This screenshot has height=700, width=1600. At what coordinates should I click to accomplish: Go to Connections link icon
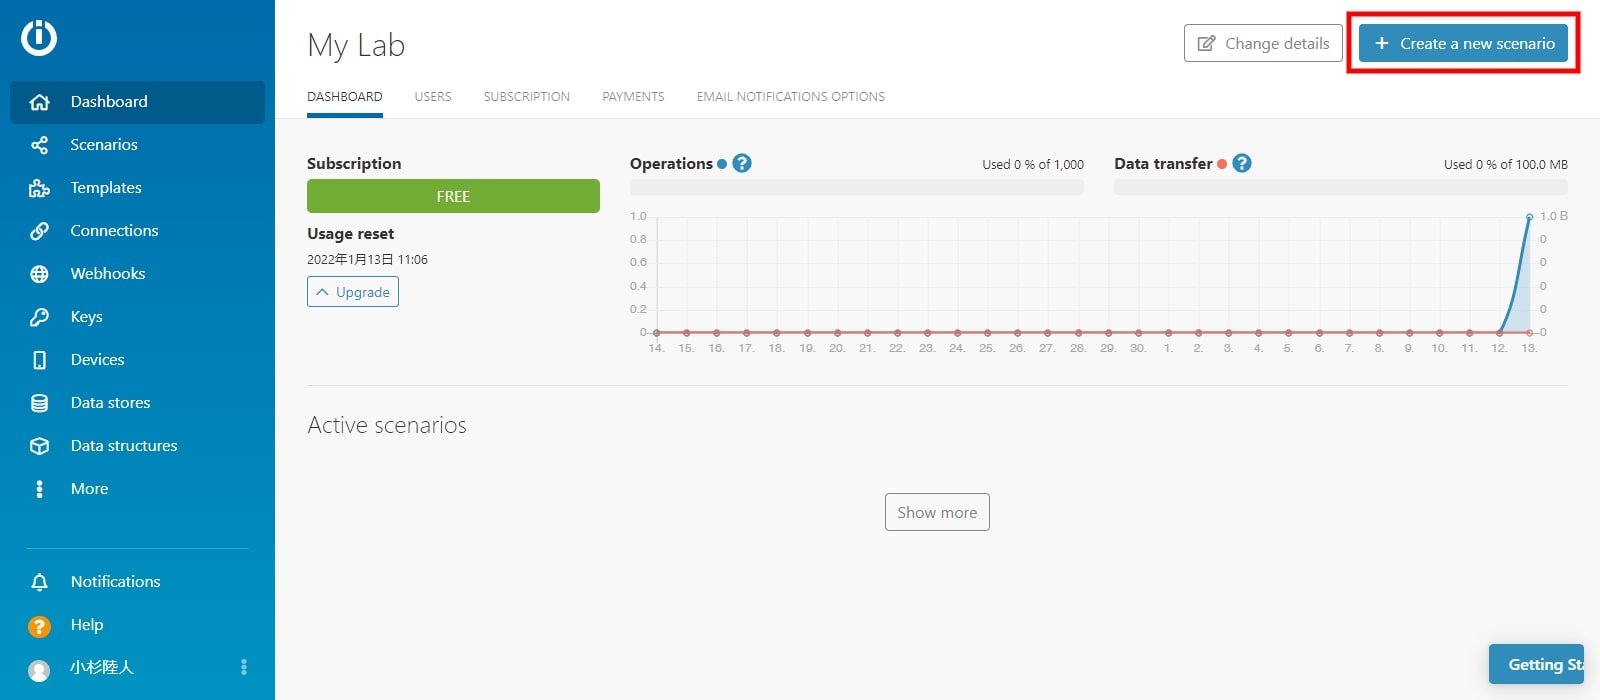39,231
